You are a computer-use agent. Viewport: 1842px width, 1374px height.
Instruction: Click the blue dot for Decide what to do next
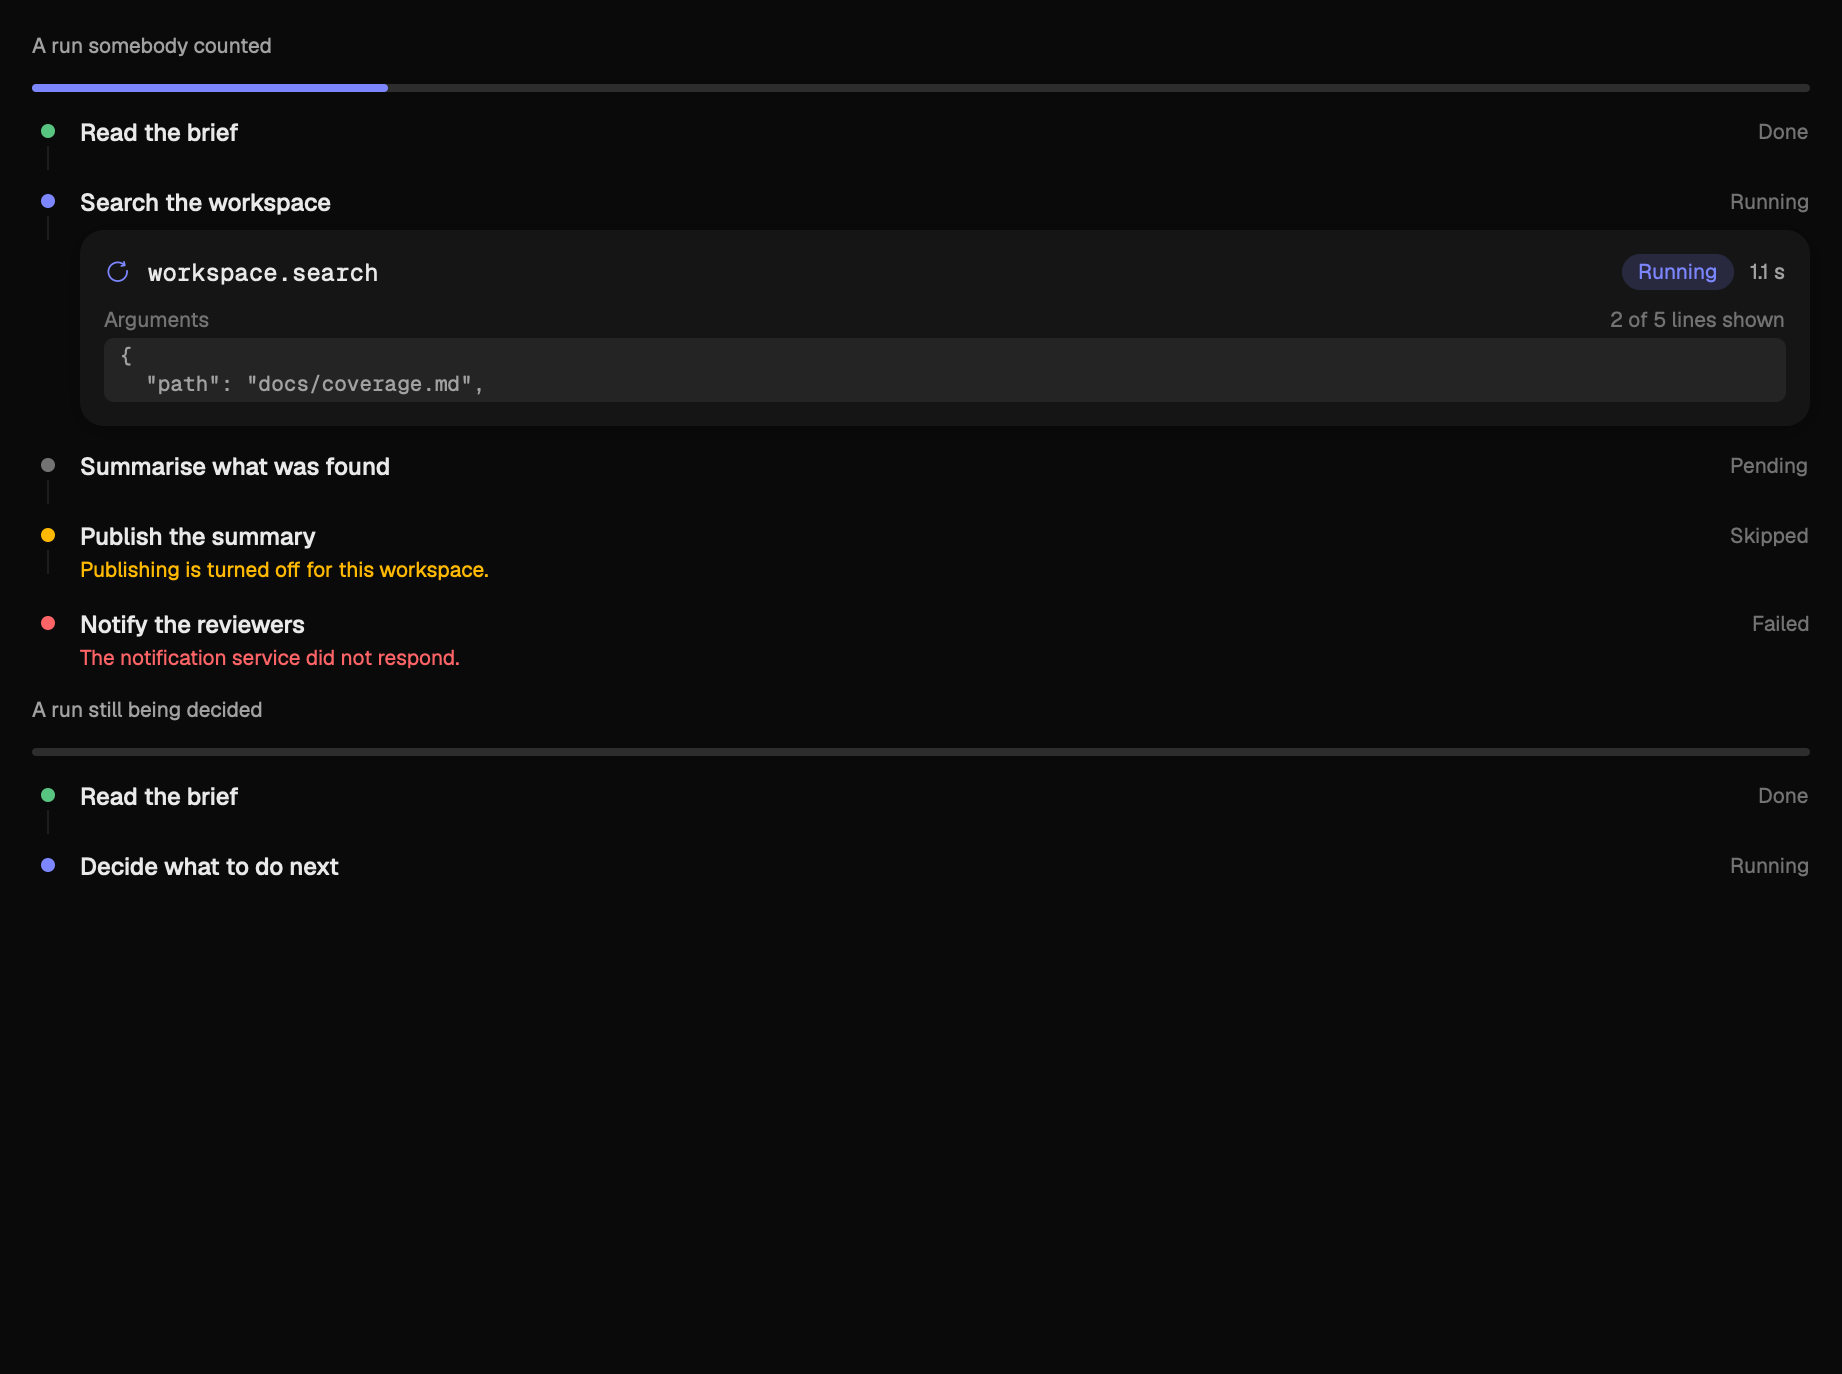pos(48,865)
